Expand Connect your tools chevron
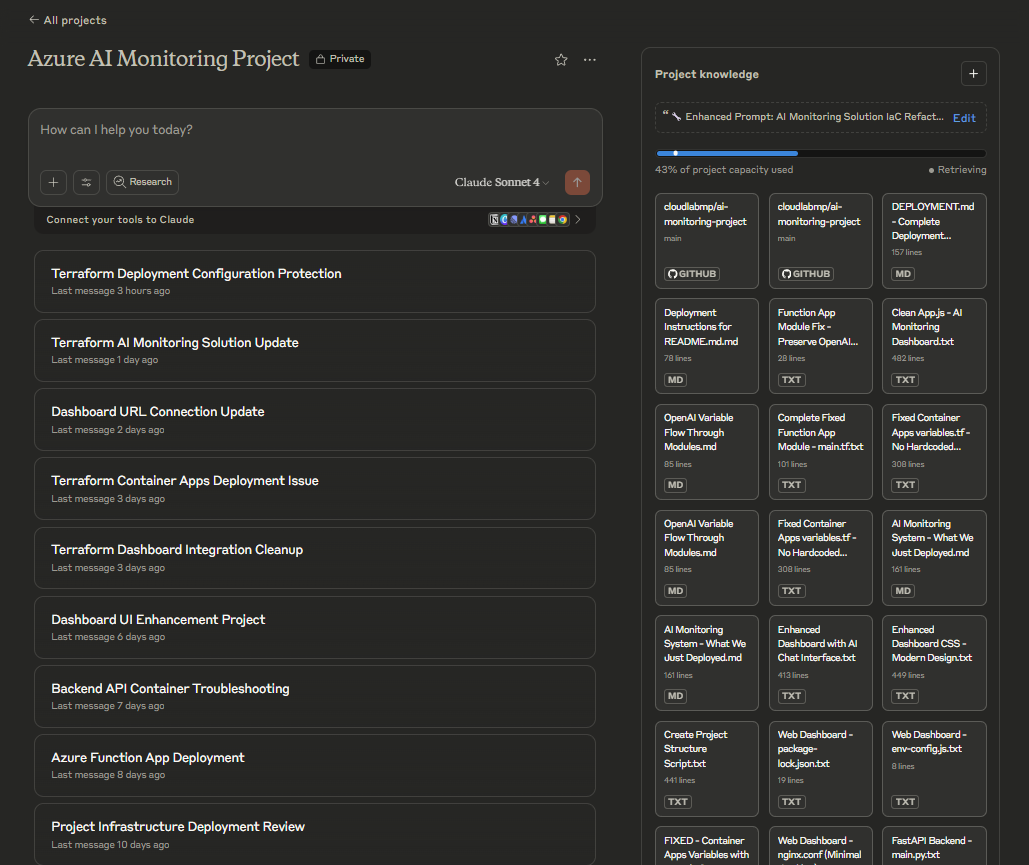1029x865 pixels. click(x=578, y=220)
